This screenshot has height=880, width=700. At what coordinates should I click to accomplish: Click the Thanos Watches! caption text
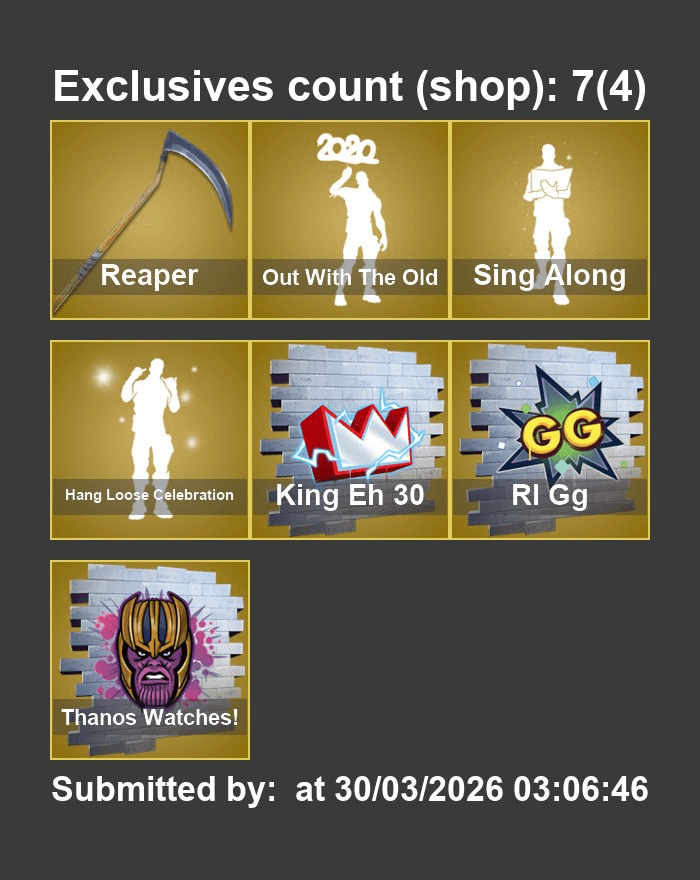coord(150,717)
